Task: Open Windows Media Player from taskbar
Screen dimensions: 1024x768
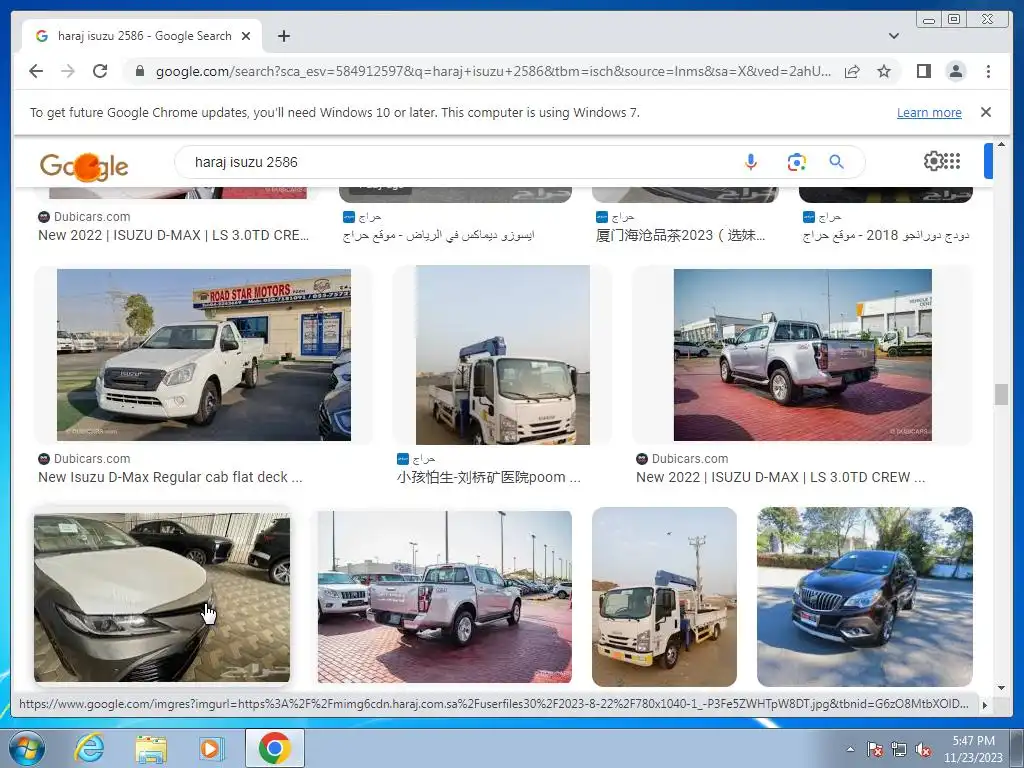Action: [x=210, y=748]
